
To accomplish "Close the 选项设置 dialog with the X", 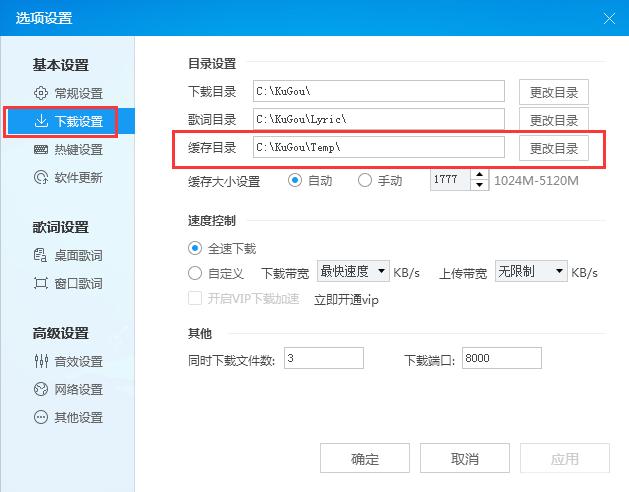I will click(x=609, y=18).
